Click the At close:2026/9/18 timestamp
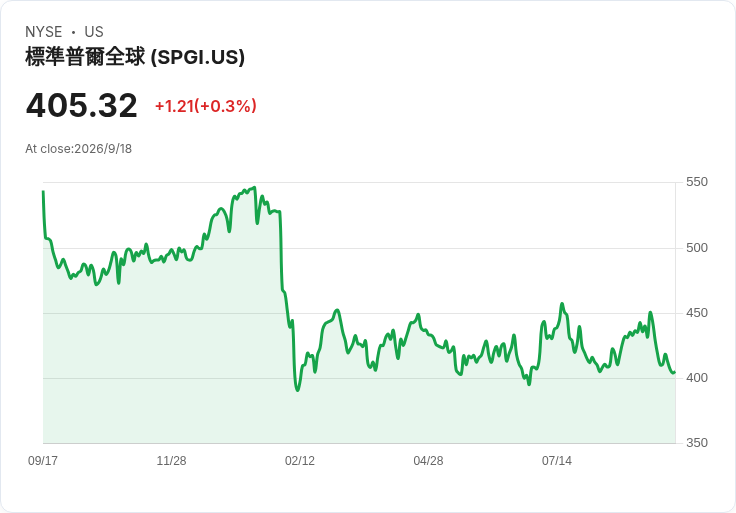The width and height of the screenshot is (736, 513). pyautogui.click(x=78, y=149)
